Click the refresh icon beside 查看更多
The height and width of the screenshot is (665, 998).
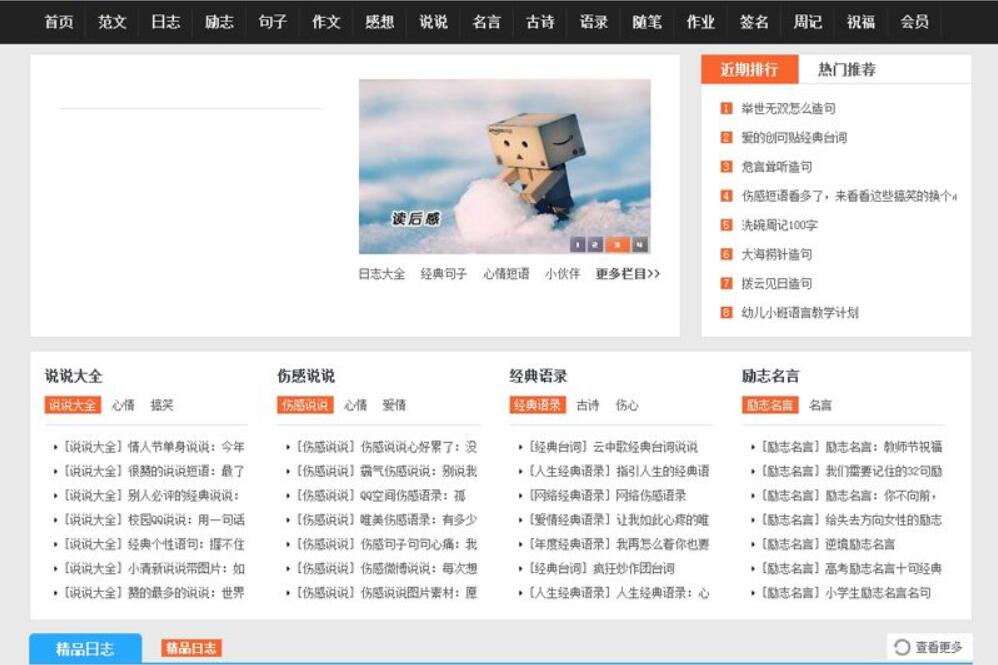pyautogui.click(x=902, y=647)
